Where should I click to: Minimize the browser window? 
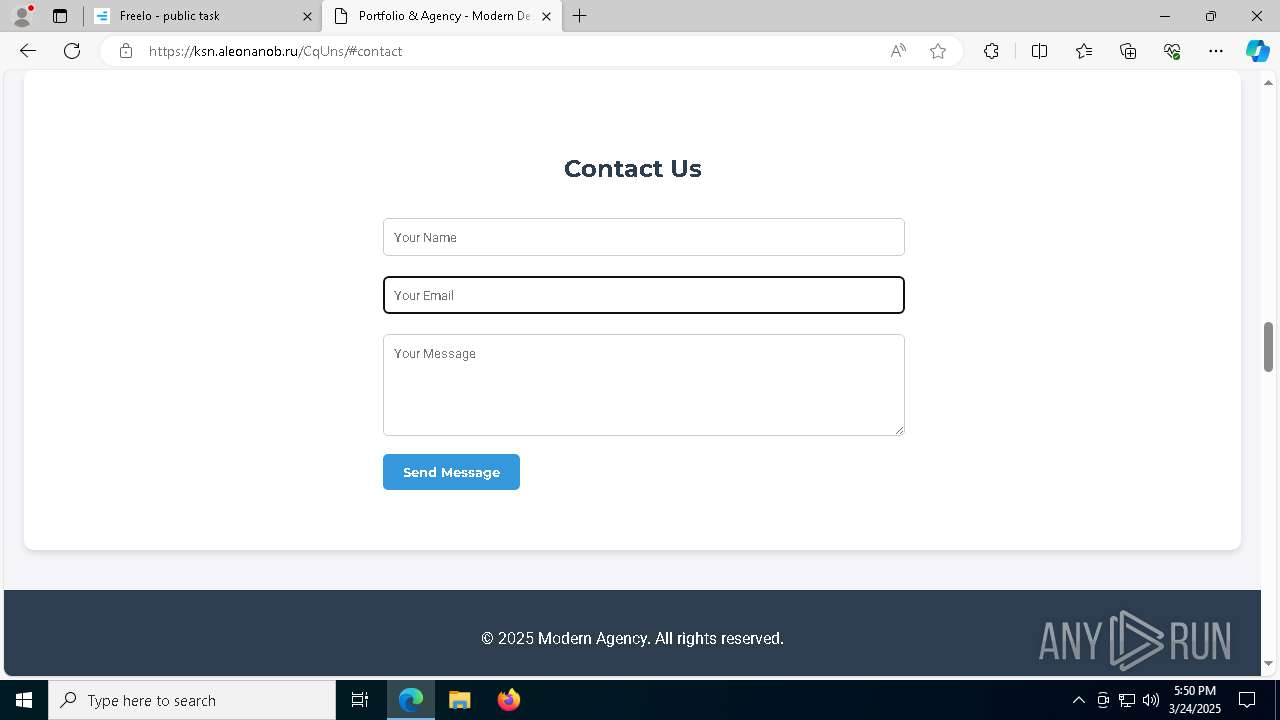(x=1165, y=16)
